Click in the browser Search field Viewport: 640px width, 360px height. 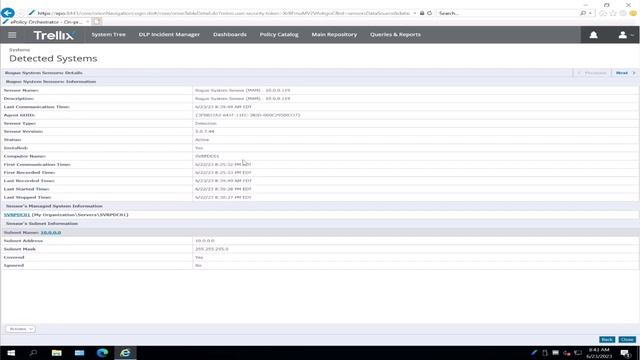click(508, 13)
